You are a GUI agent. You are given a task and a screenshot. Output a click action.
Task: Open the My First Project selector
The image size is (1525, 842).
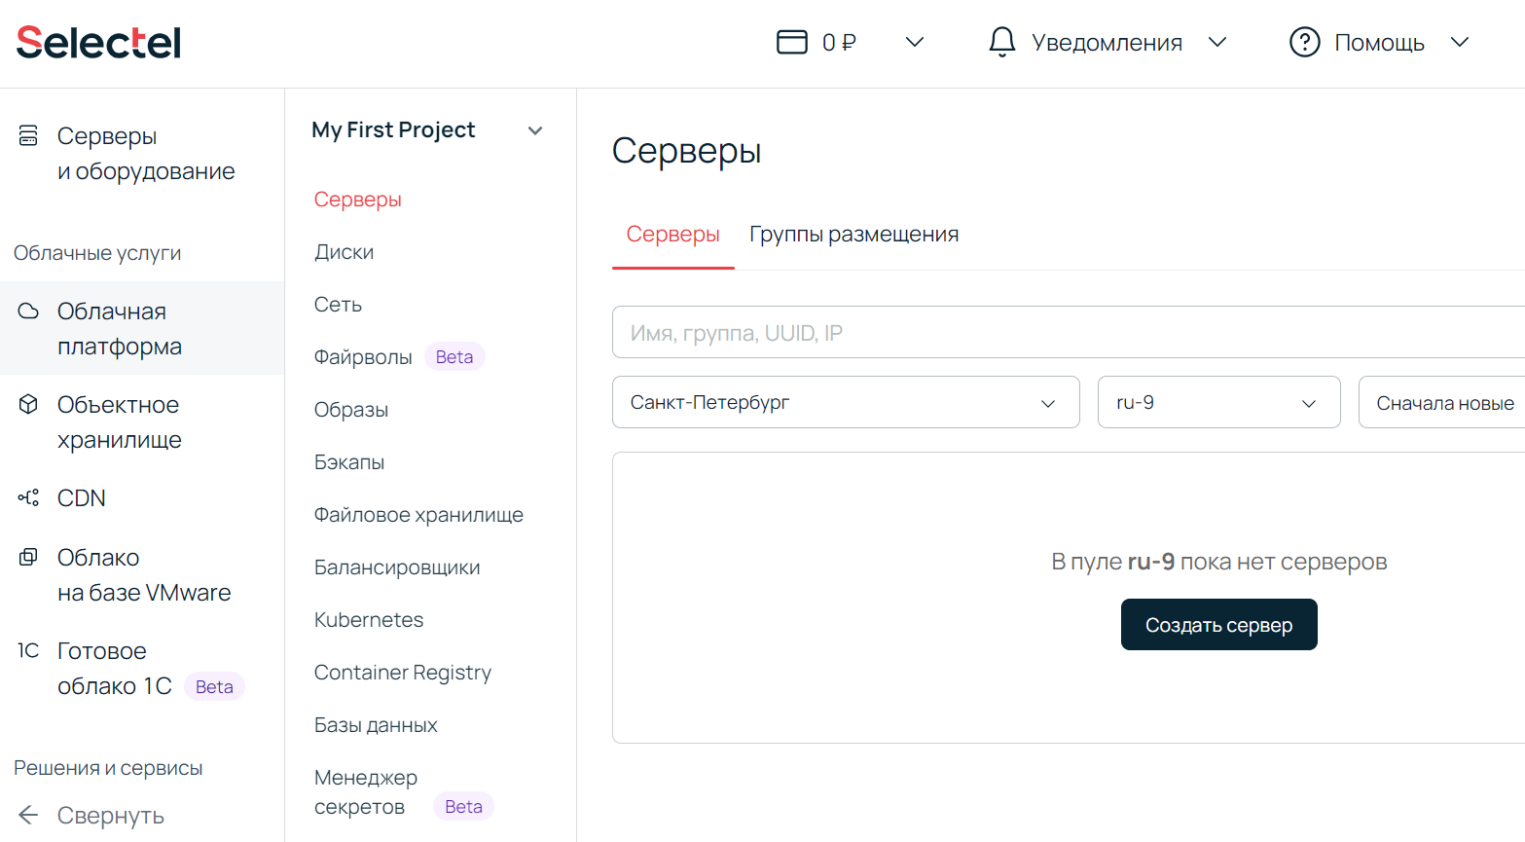pyautogui.click(x=428, y=130)
